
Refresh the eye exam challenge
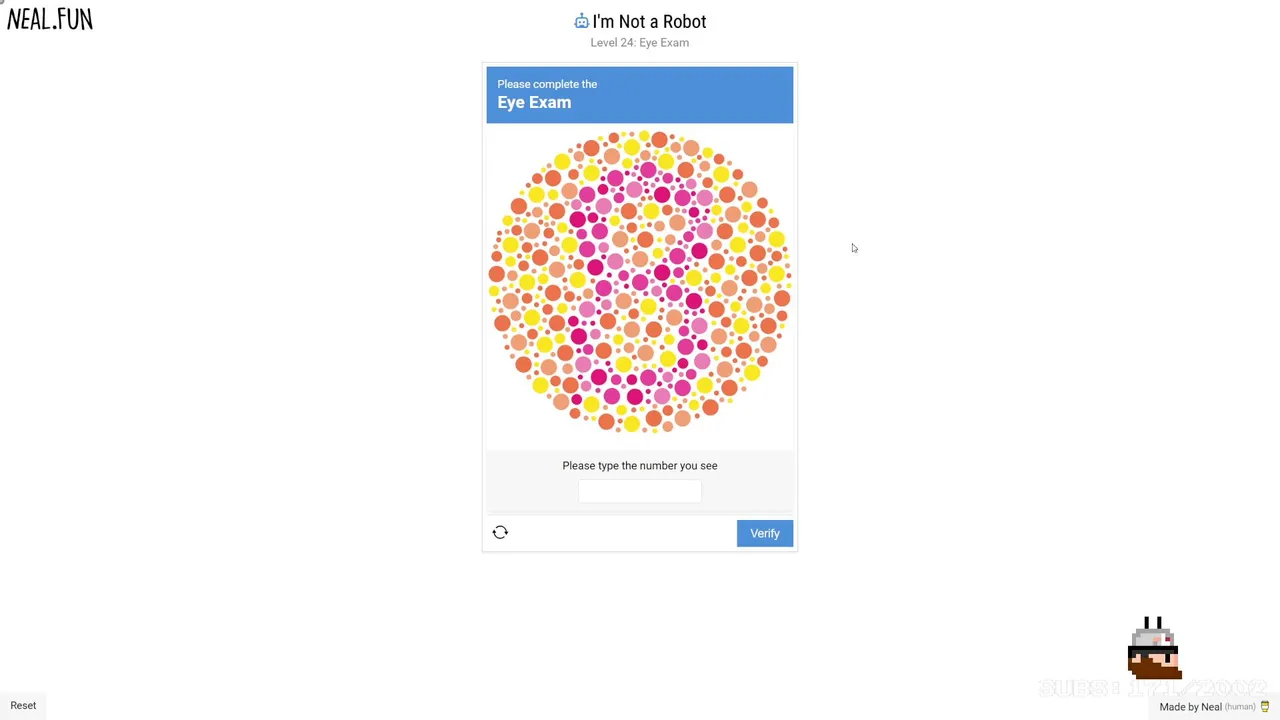click(x=500, y=533)
